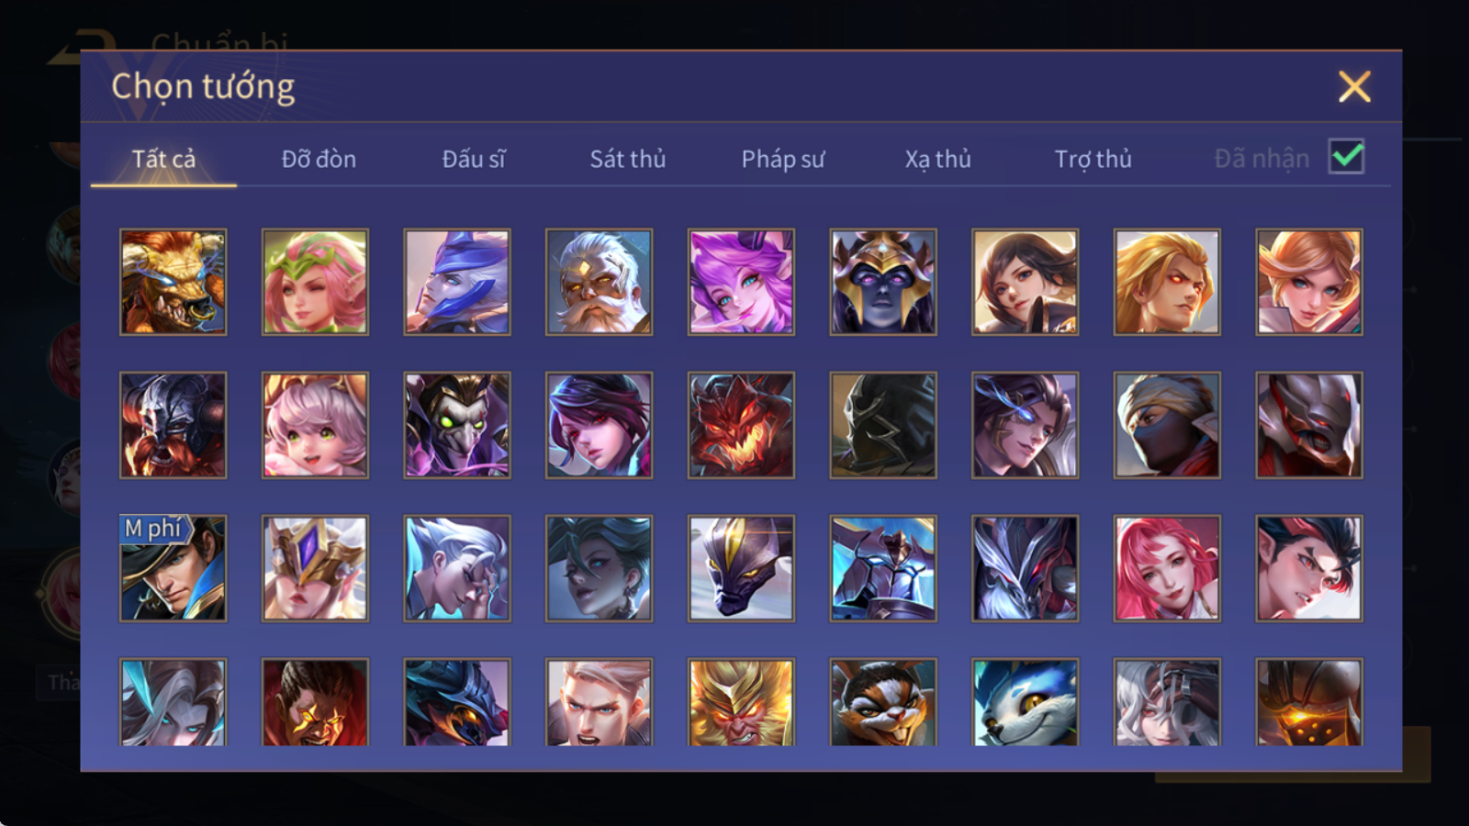Pick the white-bearded old man hero portrait
Image resolution: width=1469 pixels, height=826 pixels.
point(599,282)
